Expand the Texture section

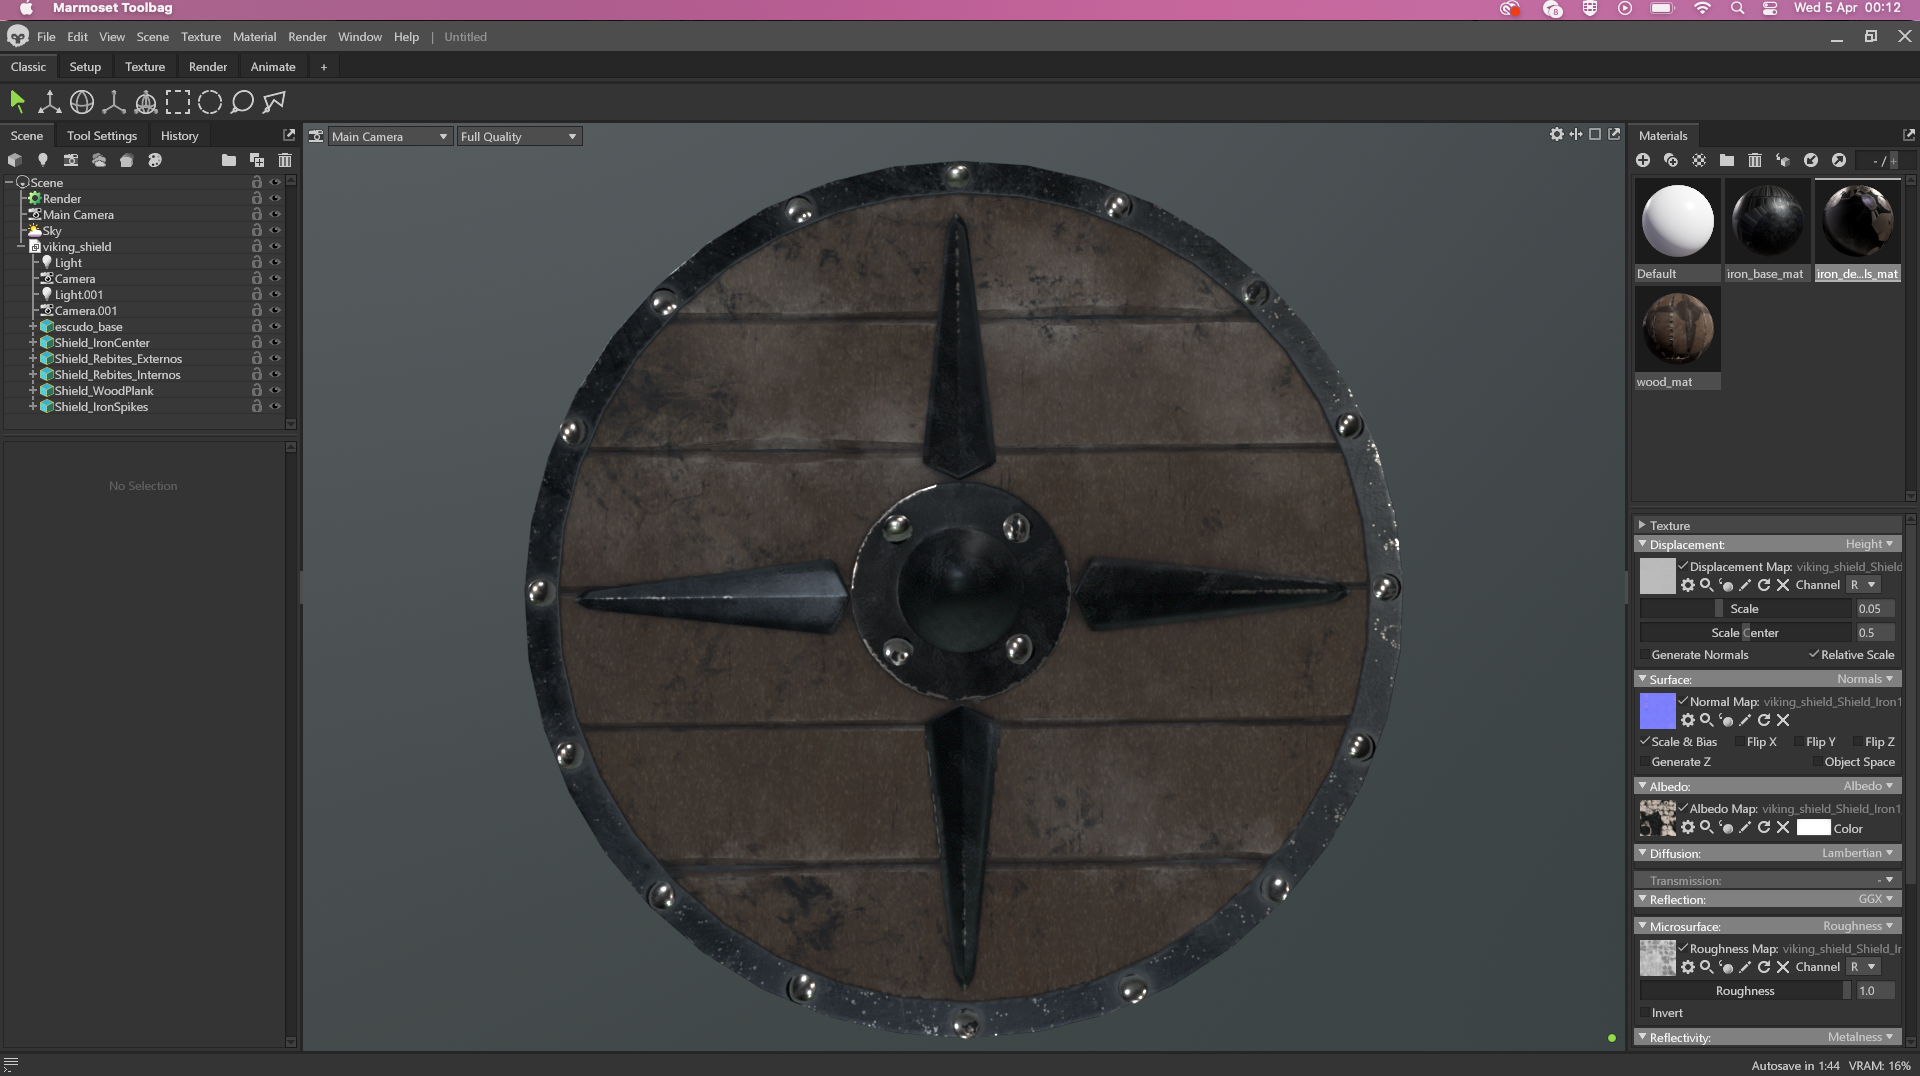[1642, 525]
